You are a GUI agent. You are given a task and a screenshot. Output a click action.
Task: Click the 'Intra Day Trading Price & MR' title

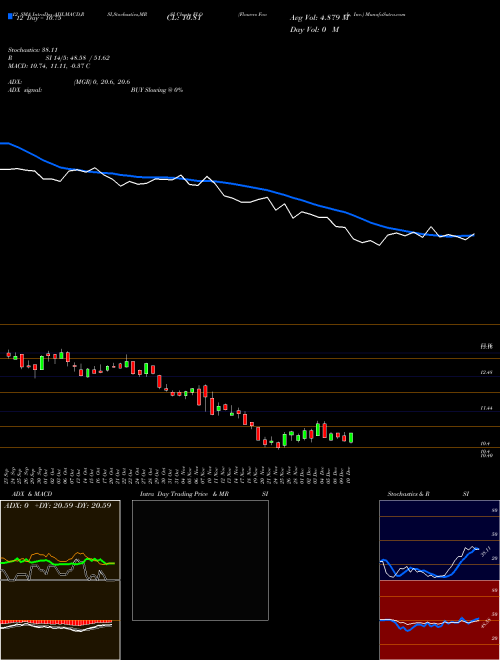[185, 494]
